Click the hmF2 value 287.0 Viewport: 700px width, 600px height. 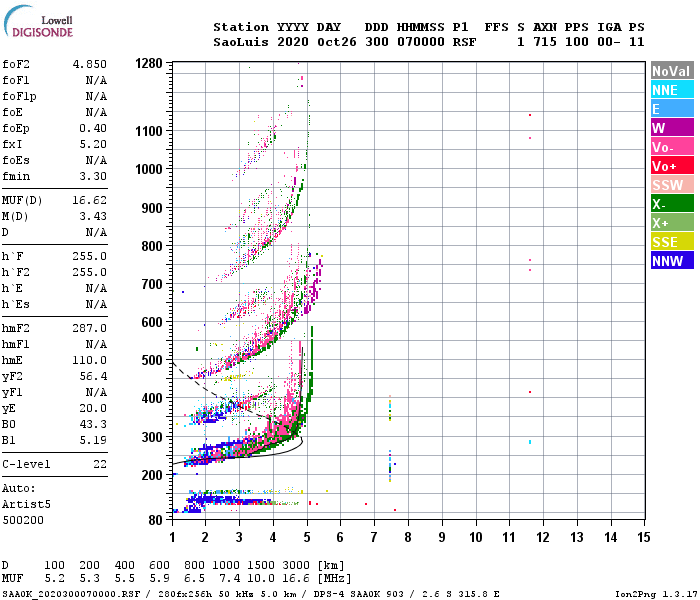click(90, 329)
